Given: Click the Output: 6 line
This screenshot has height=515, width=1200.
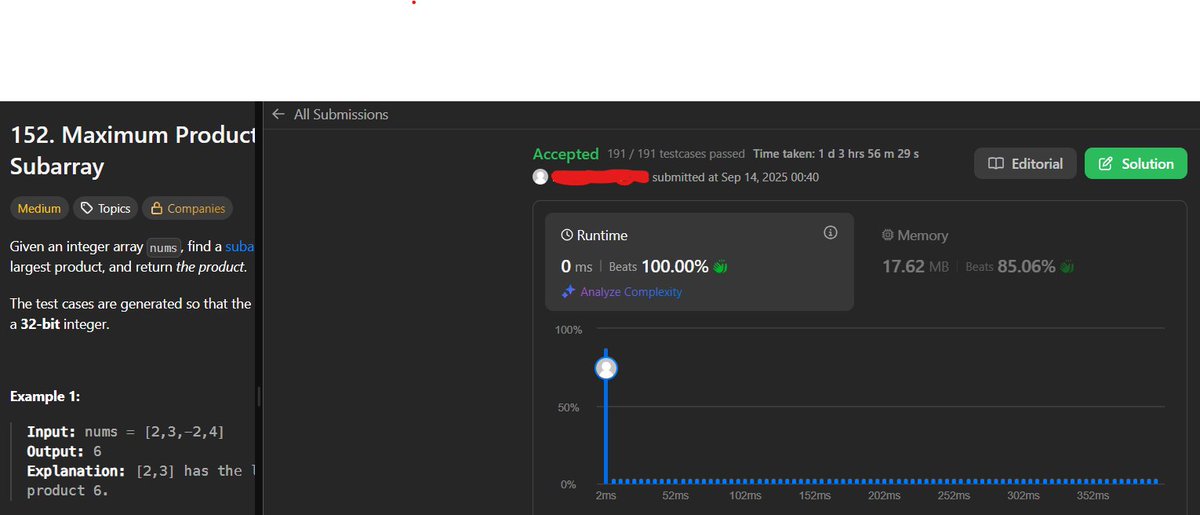Looking at the screenshot, I should [x=65, y=451].
